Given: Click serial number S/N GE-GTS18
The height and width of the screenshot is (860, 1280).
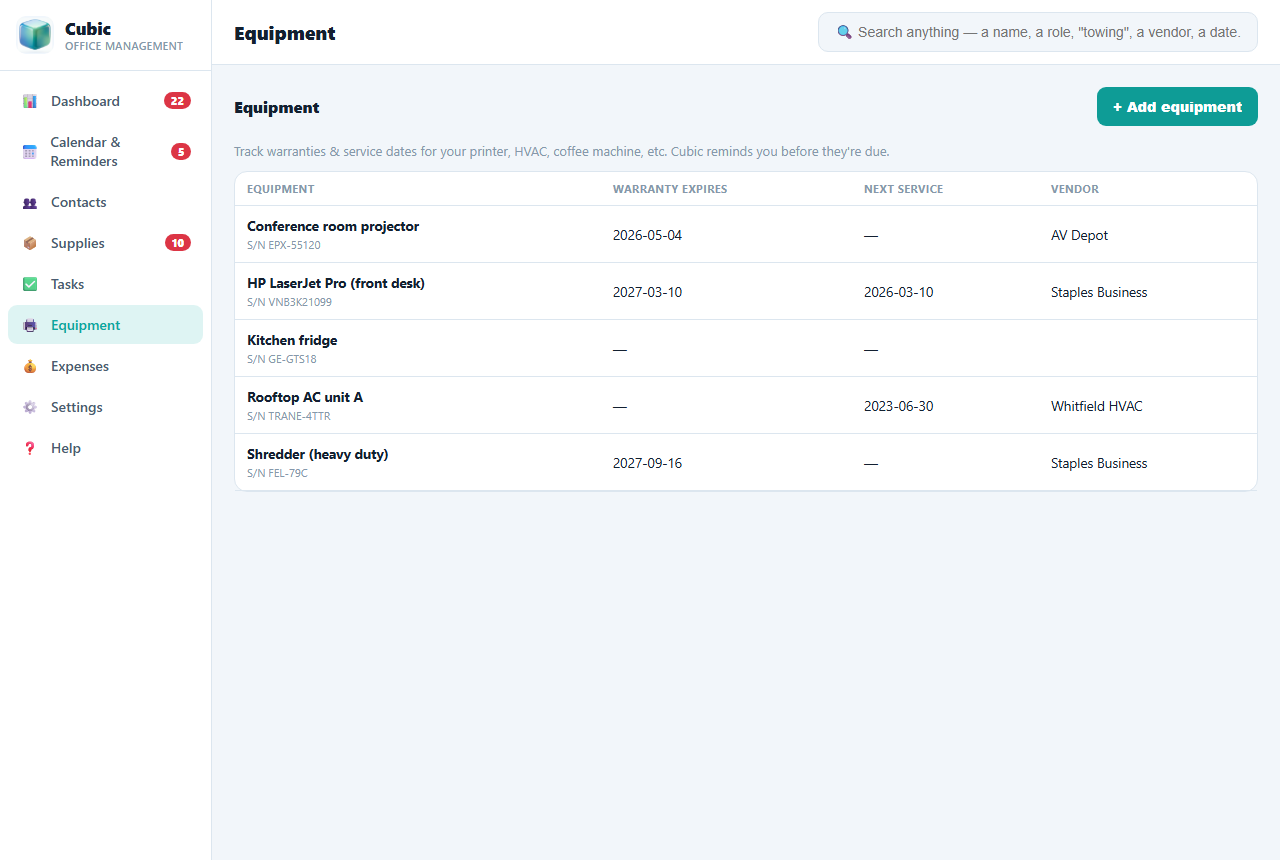Looking at the screenshot, I should [x=282, y=359].
